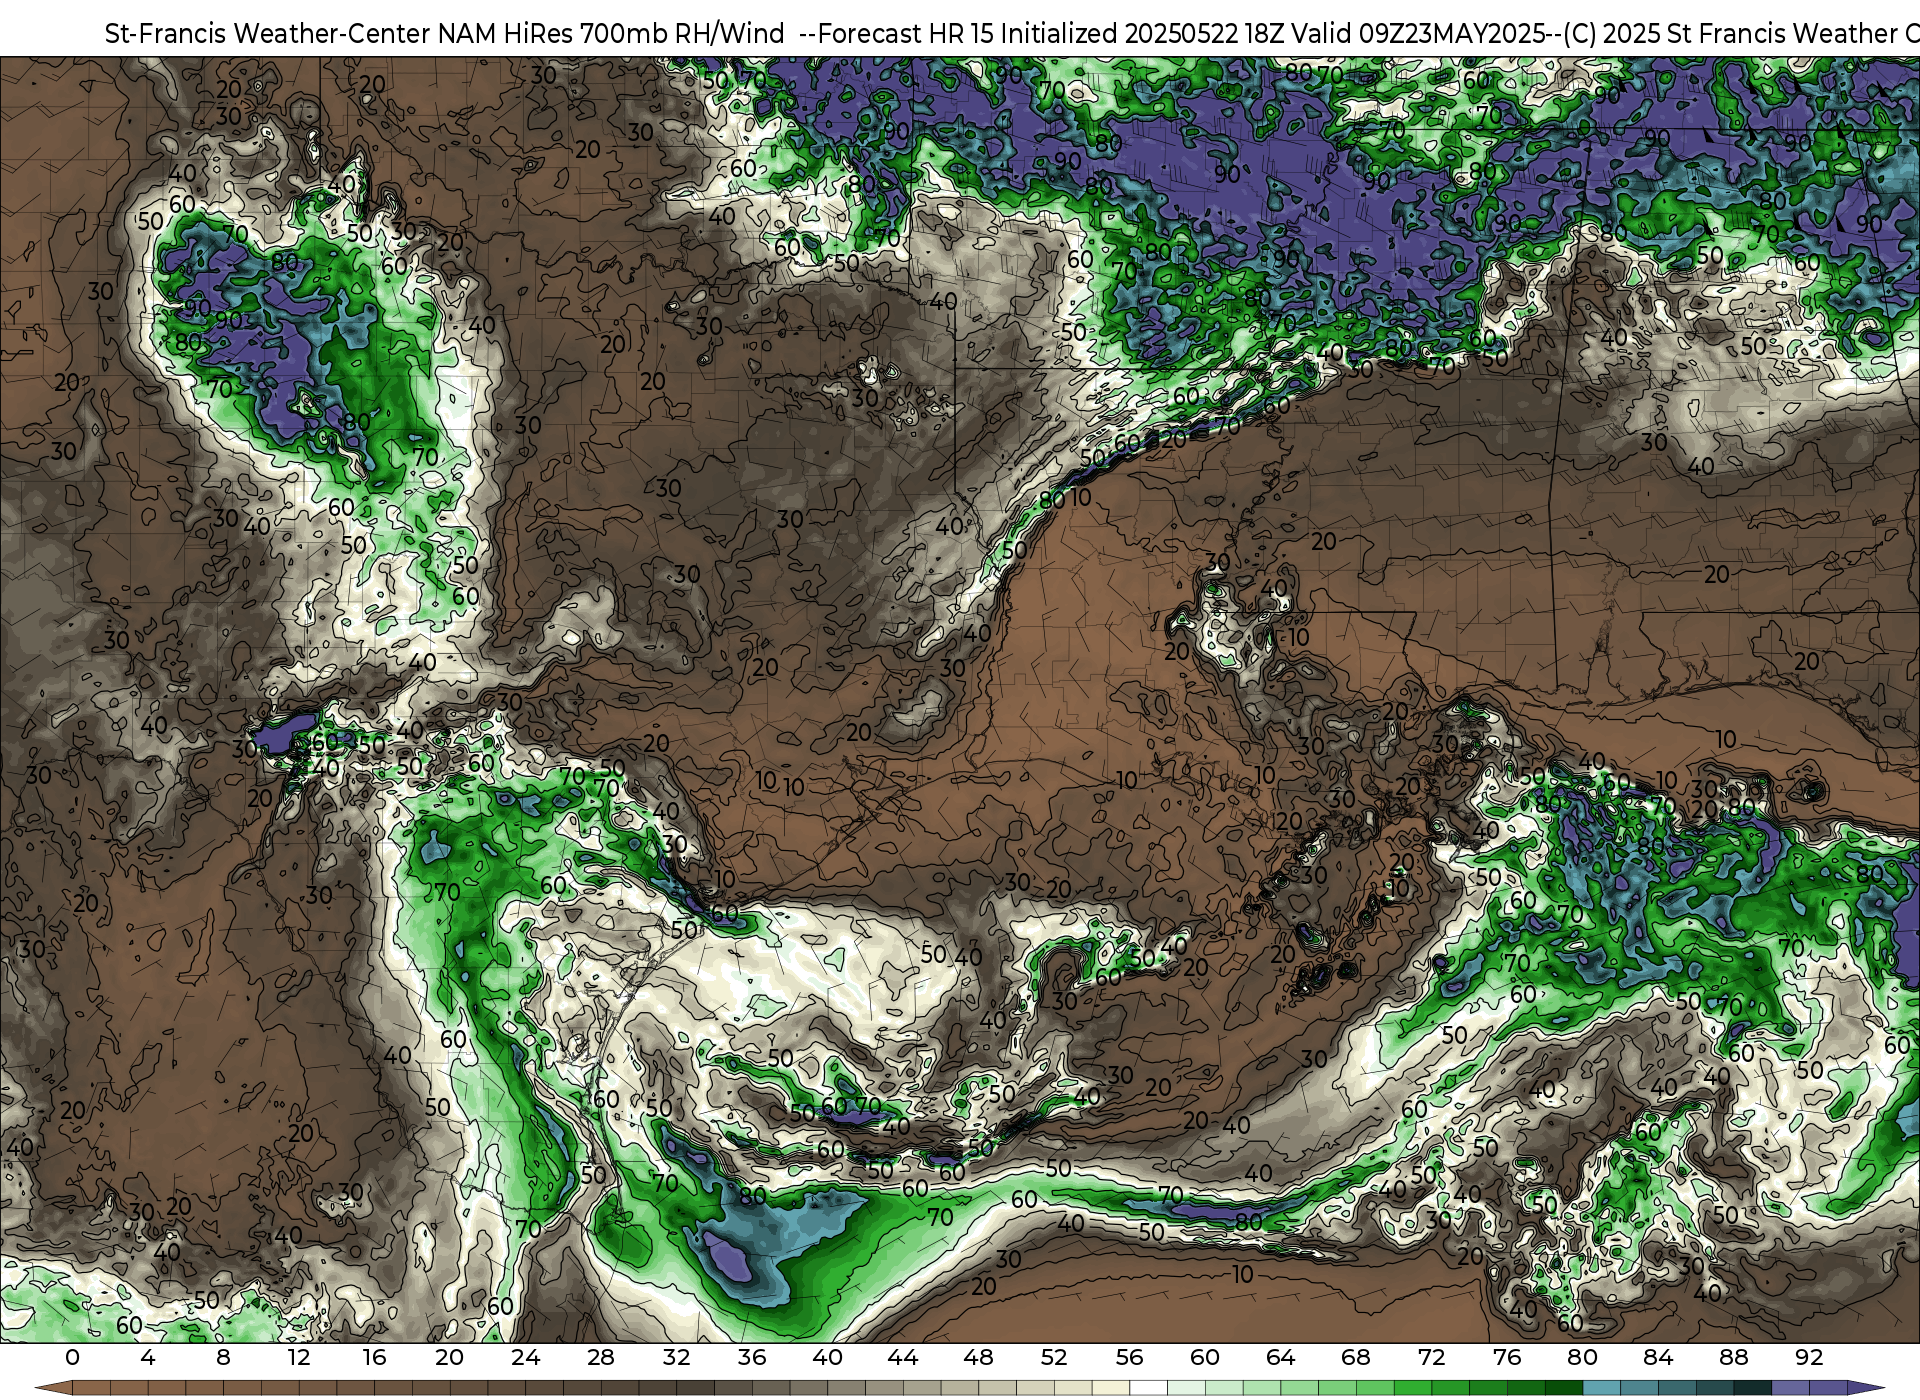Viewport: 1920px width, 1400px height.
Task: Click 'NAM HiRes 700mb RH/Wind' title text
Action: 611,34
